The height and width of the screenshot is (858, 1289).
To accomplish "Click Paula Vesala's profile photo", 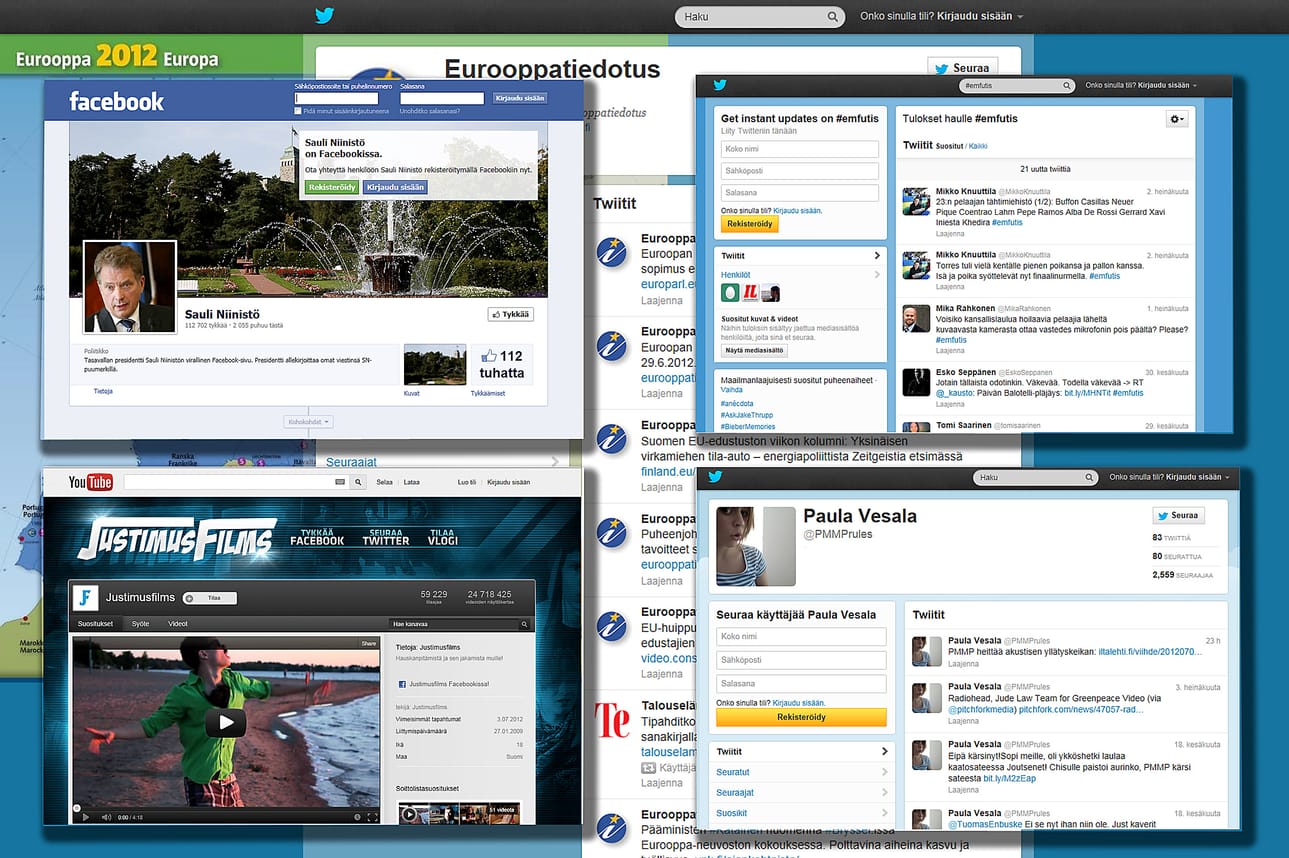I will [756, 546].
